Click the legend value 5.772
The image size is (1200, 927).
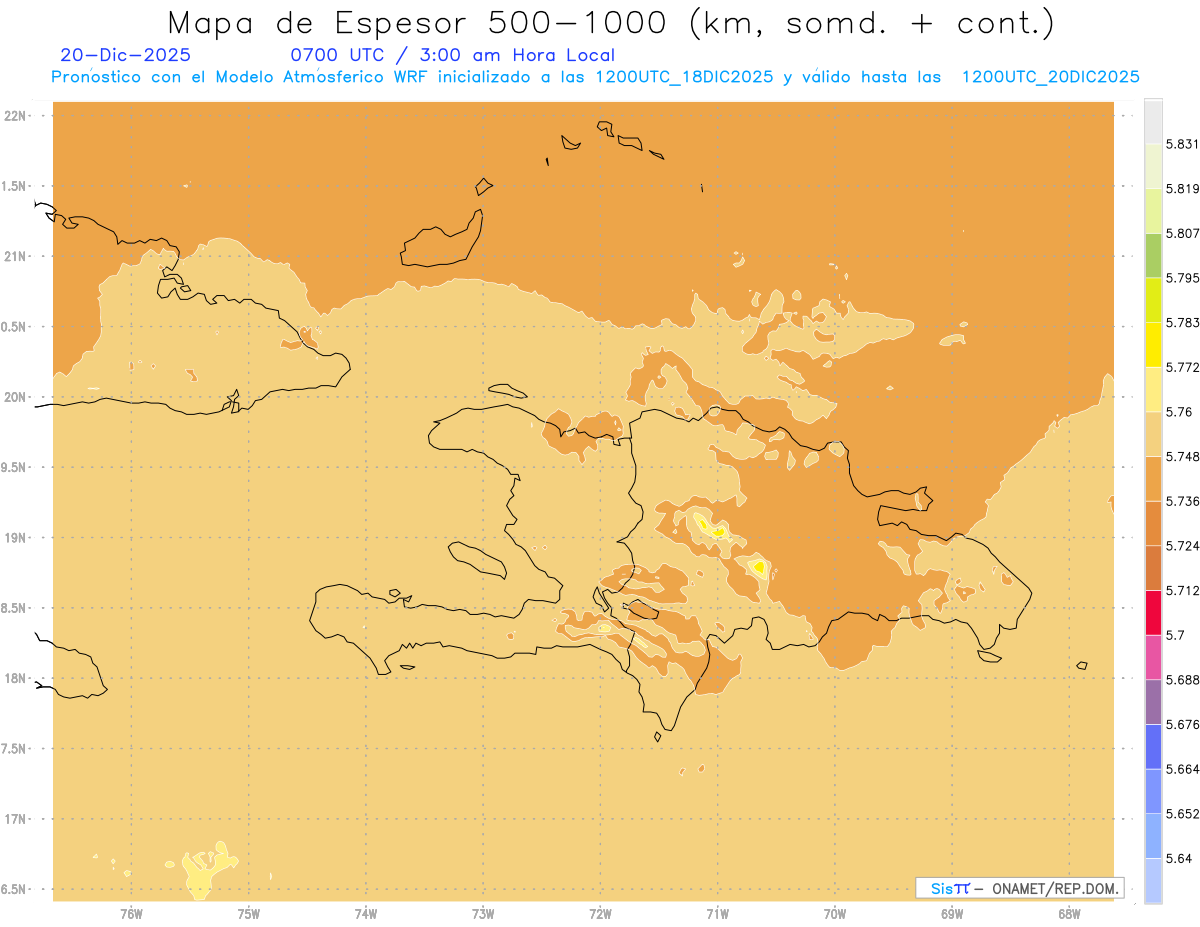pos(1182,367)
